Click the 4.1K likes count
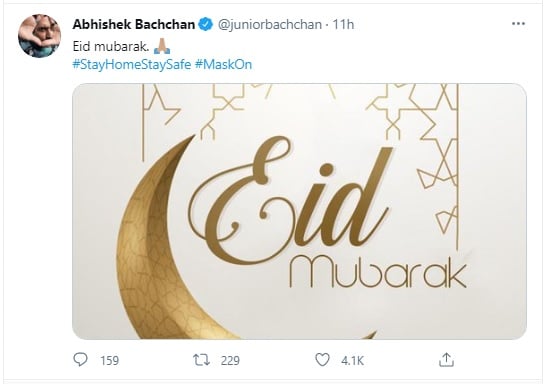 (352, 360)
